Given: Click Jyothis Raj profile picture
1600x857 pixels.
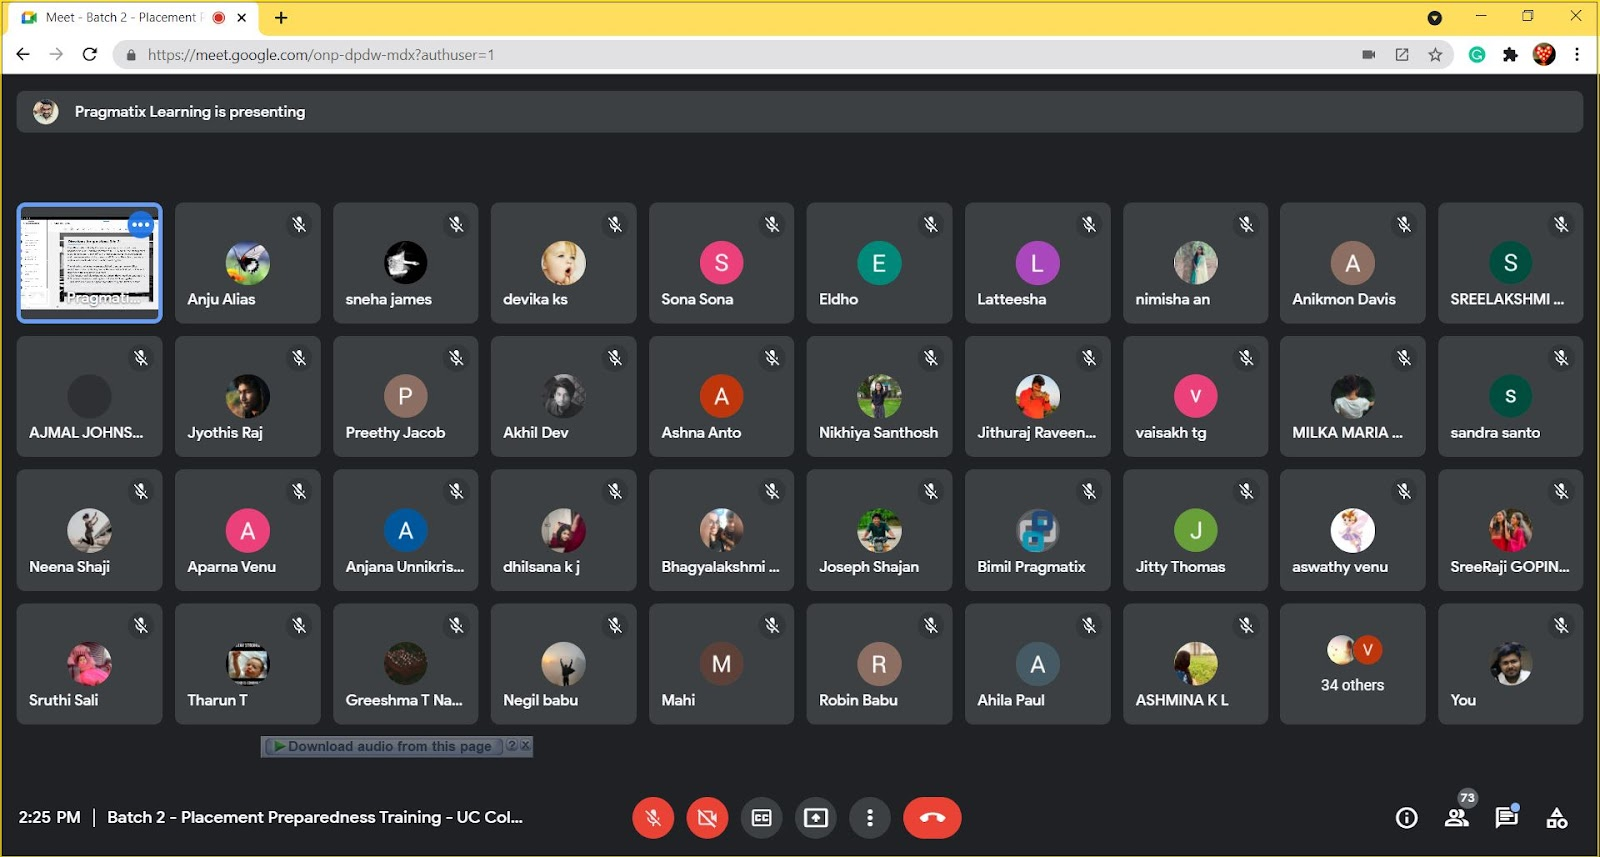Looking at the screenshot, I should pos(248,397).
